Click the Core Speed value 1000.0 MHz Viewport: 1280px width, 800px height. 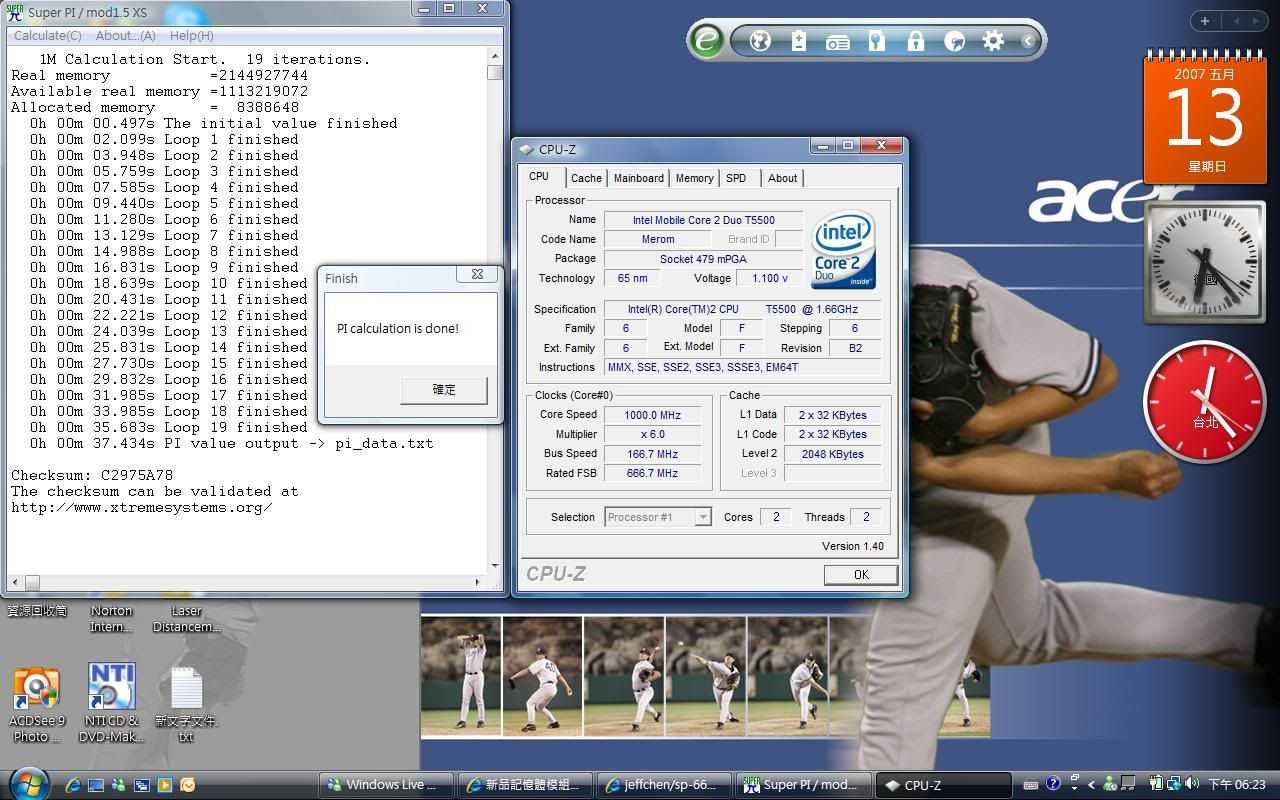[x=652, y=415]
